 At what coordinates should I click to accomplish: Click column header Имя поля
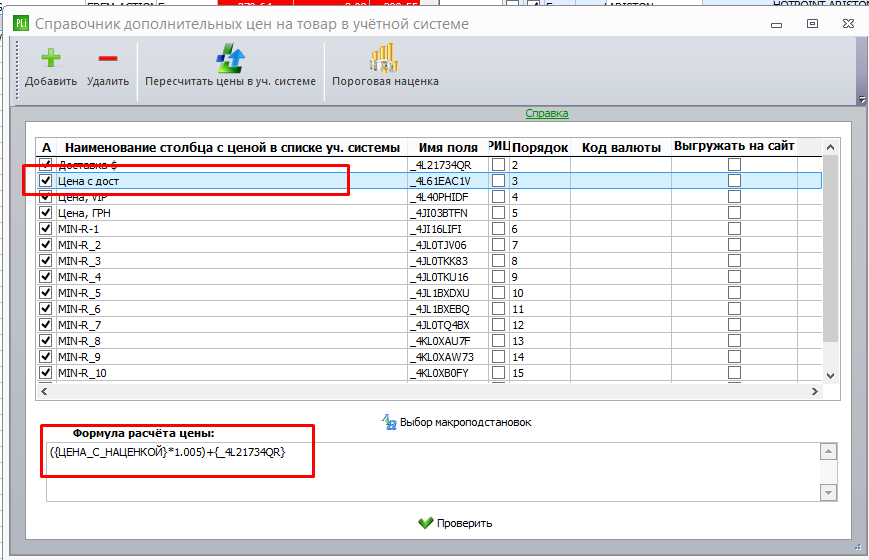tap(448, 147)
